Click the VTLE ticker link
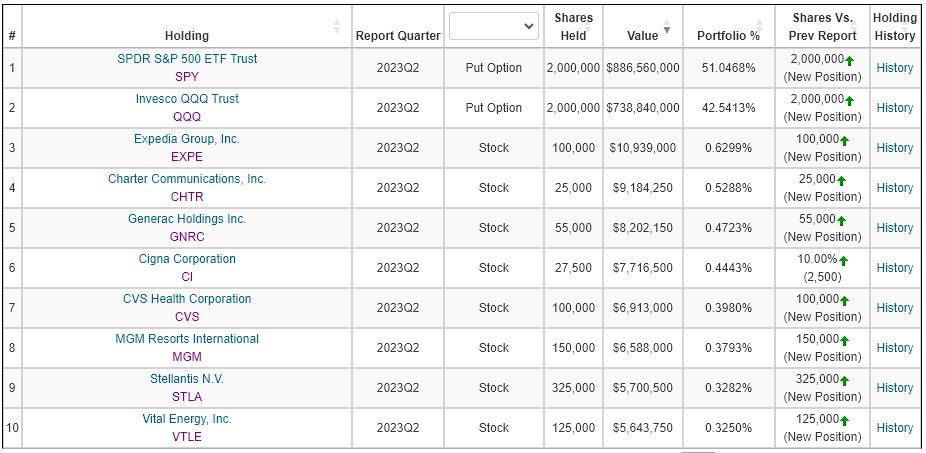The image size is (926, 453). coord(187,436)
